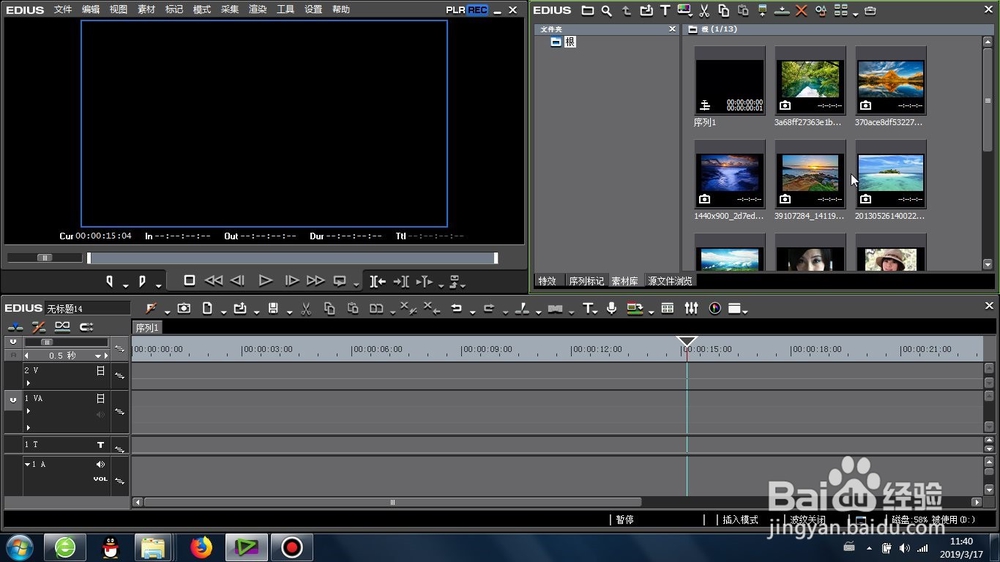Click fast forward in player controls

315,281
